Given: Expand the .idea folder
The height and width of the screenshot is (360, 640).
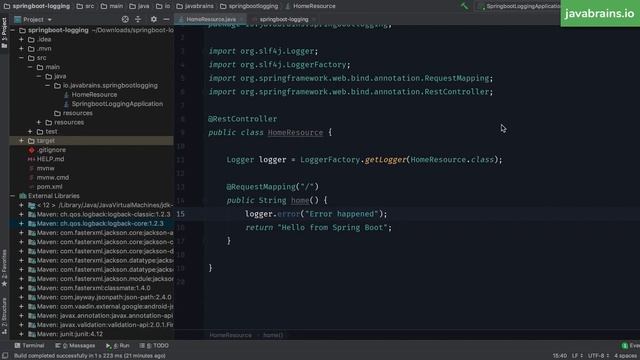Looking at the screenshot, I should [x=21, y=40].
